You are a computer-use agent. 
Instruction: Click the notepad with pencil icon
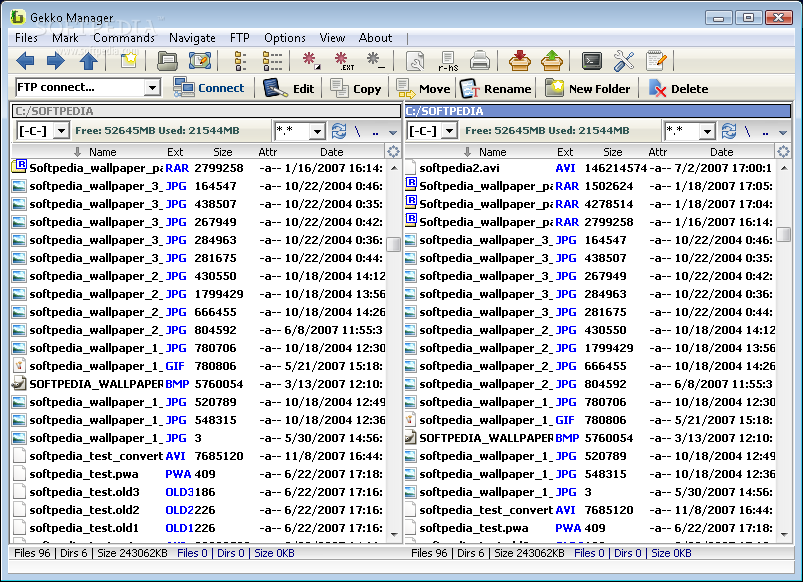(x=656, y=61)
